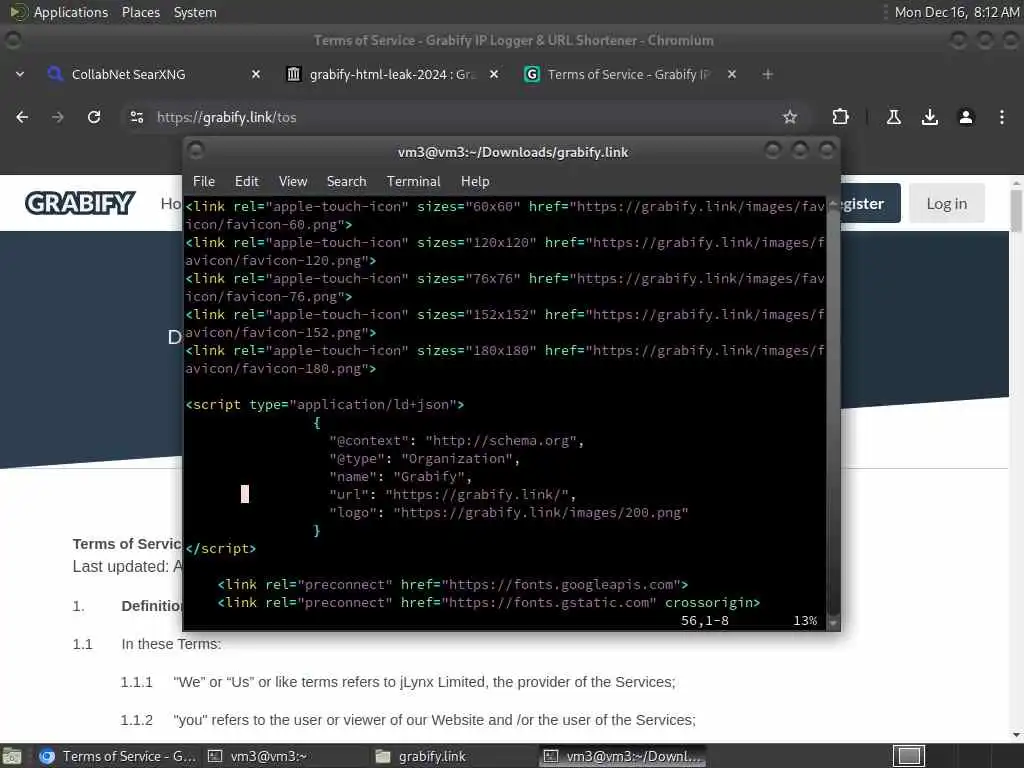Click the browser page vertical scrollbar

pyautogui.click(x=1016, y=210)
